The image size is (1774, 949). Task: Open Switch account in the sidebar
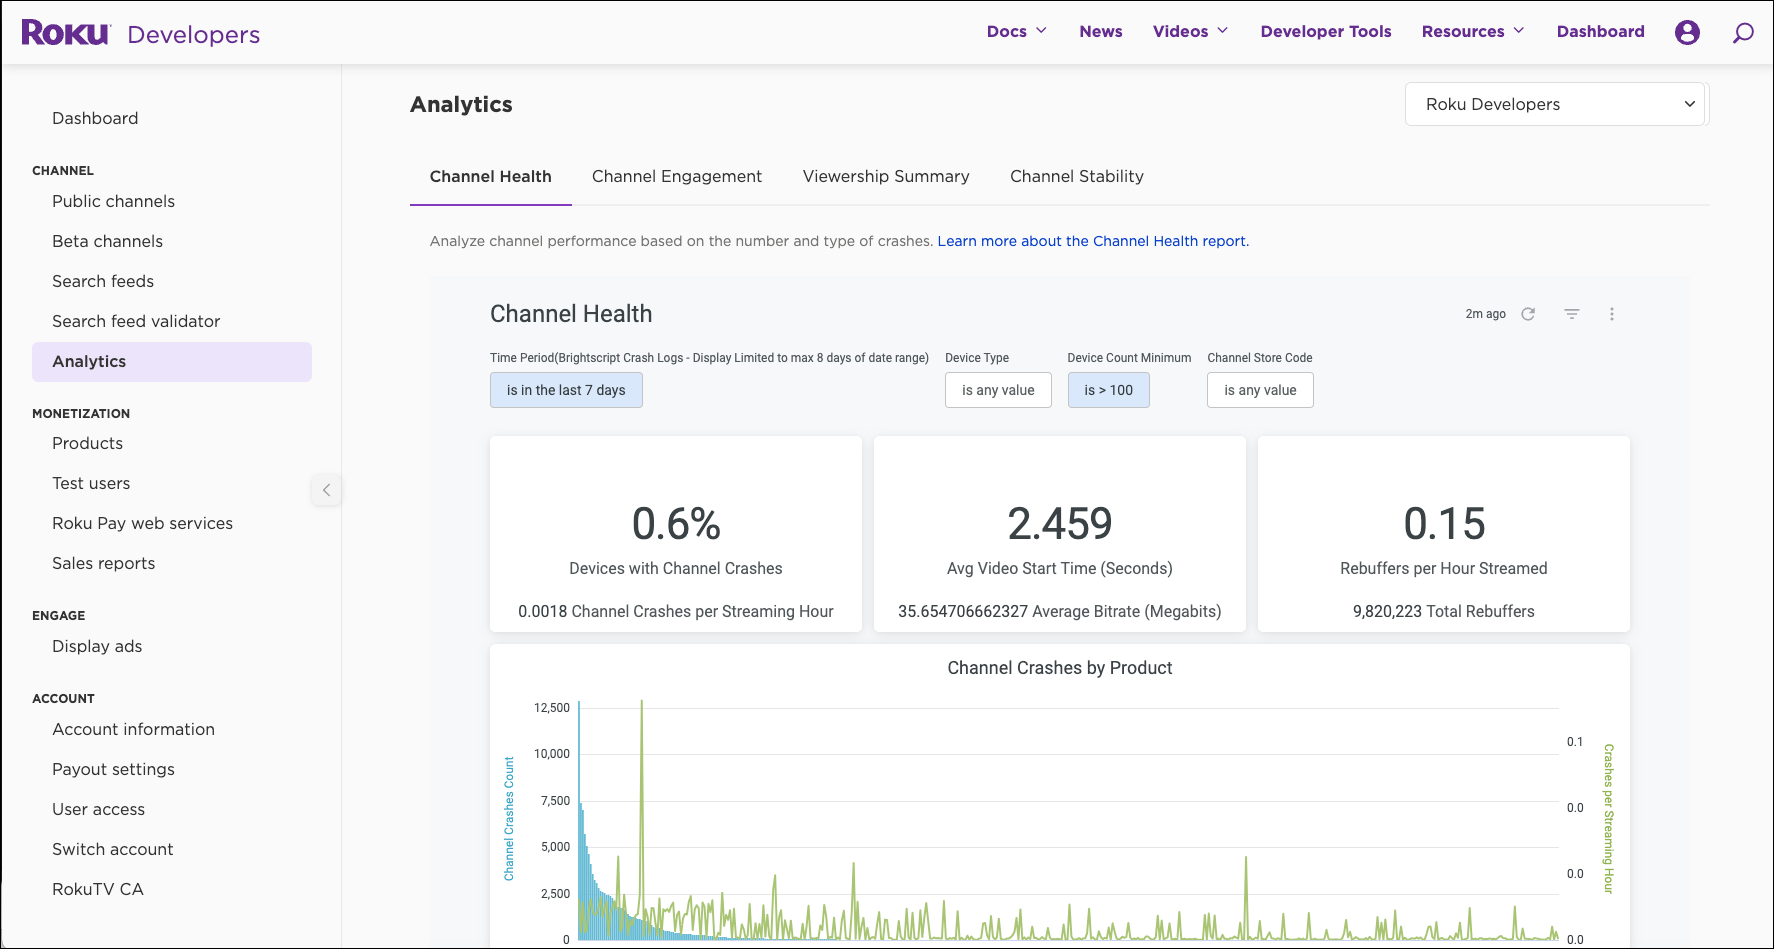tap(112, 849)
